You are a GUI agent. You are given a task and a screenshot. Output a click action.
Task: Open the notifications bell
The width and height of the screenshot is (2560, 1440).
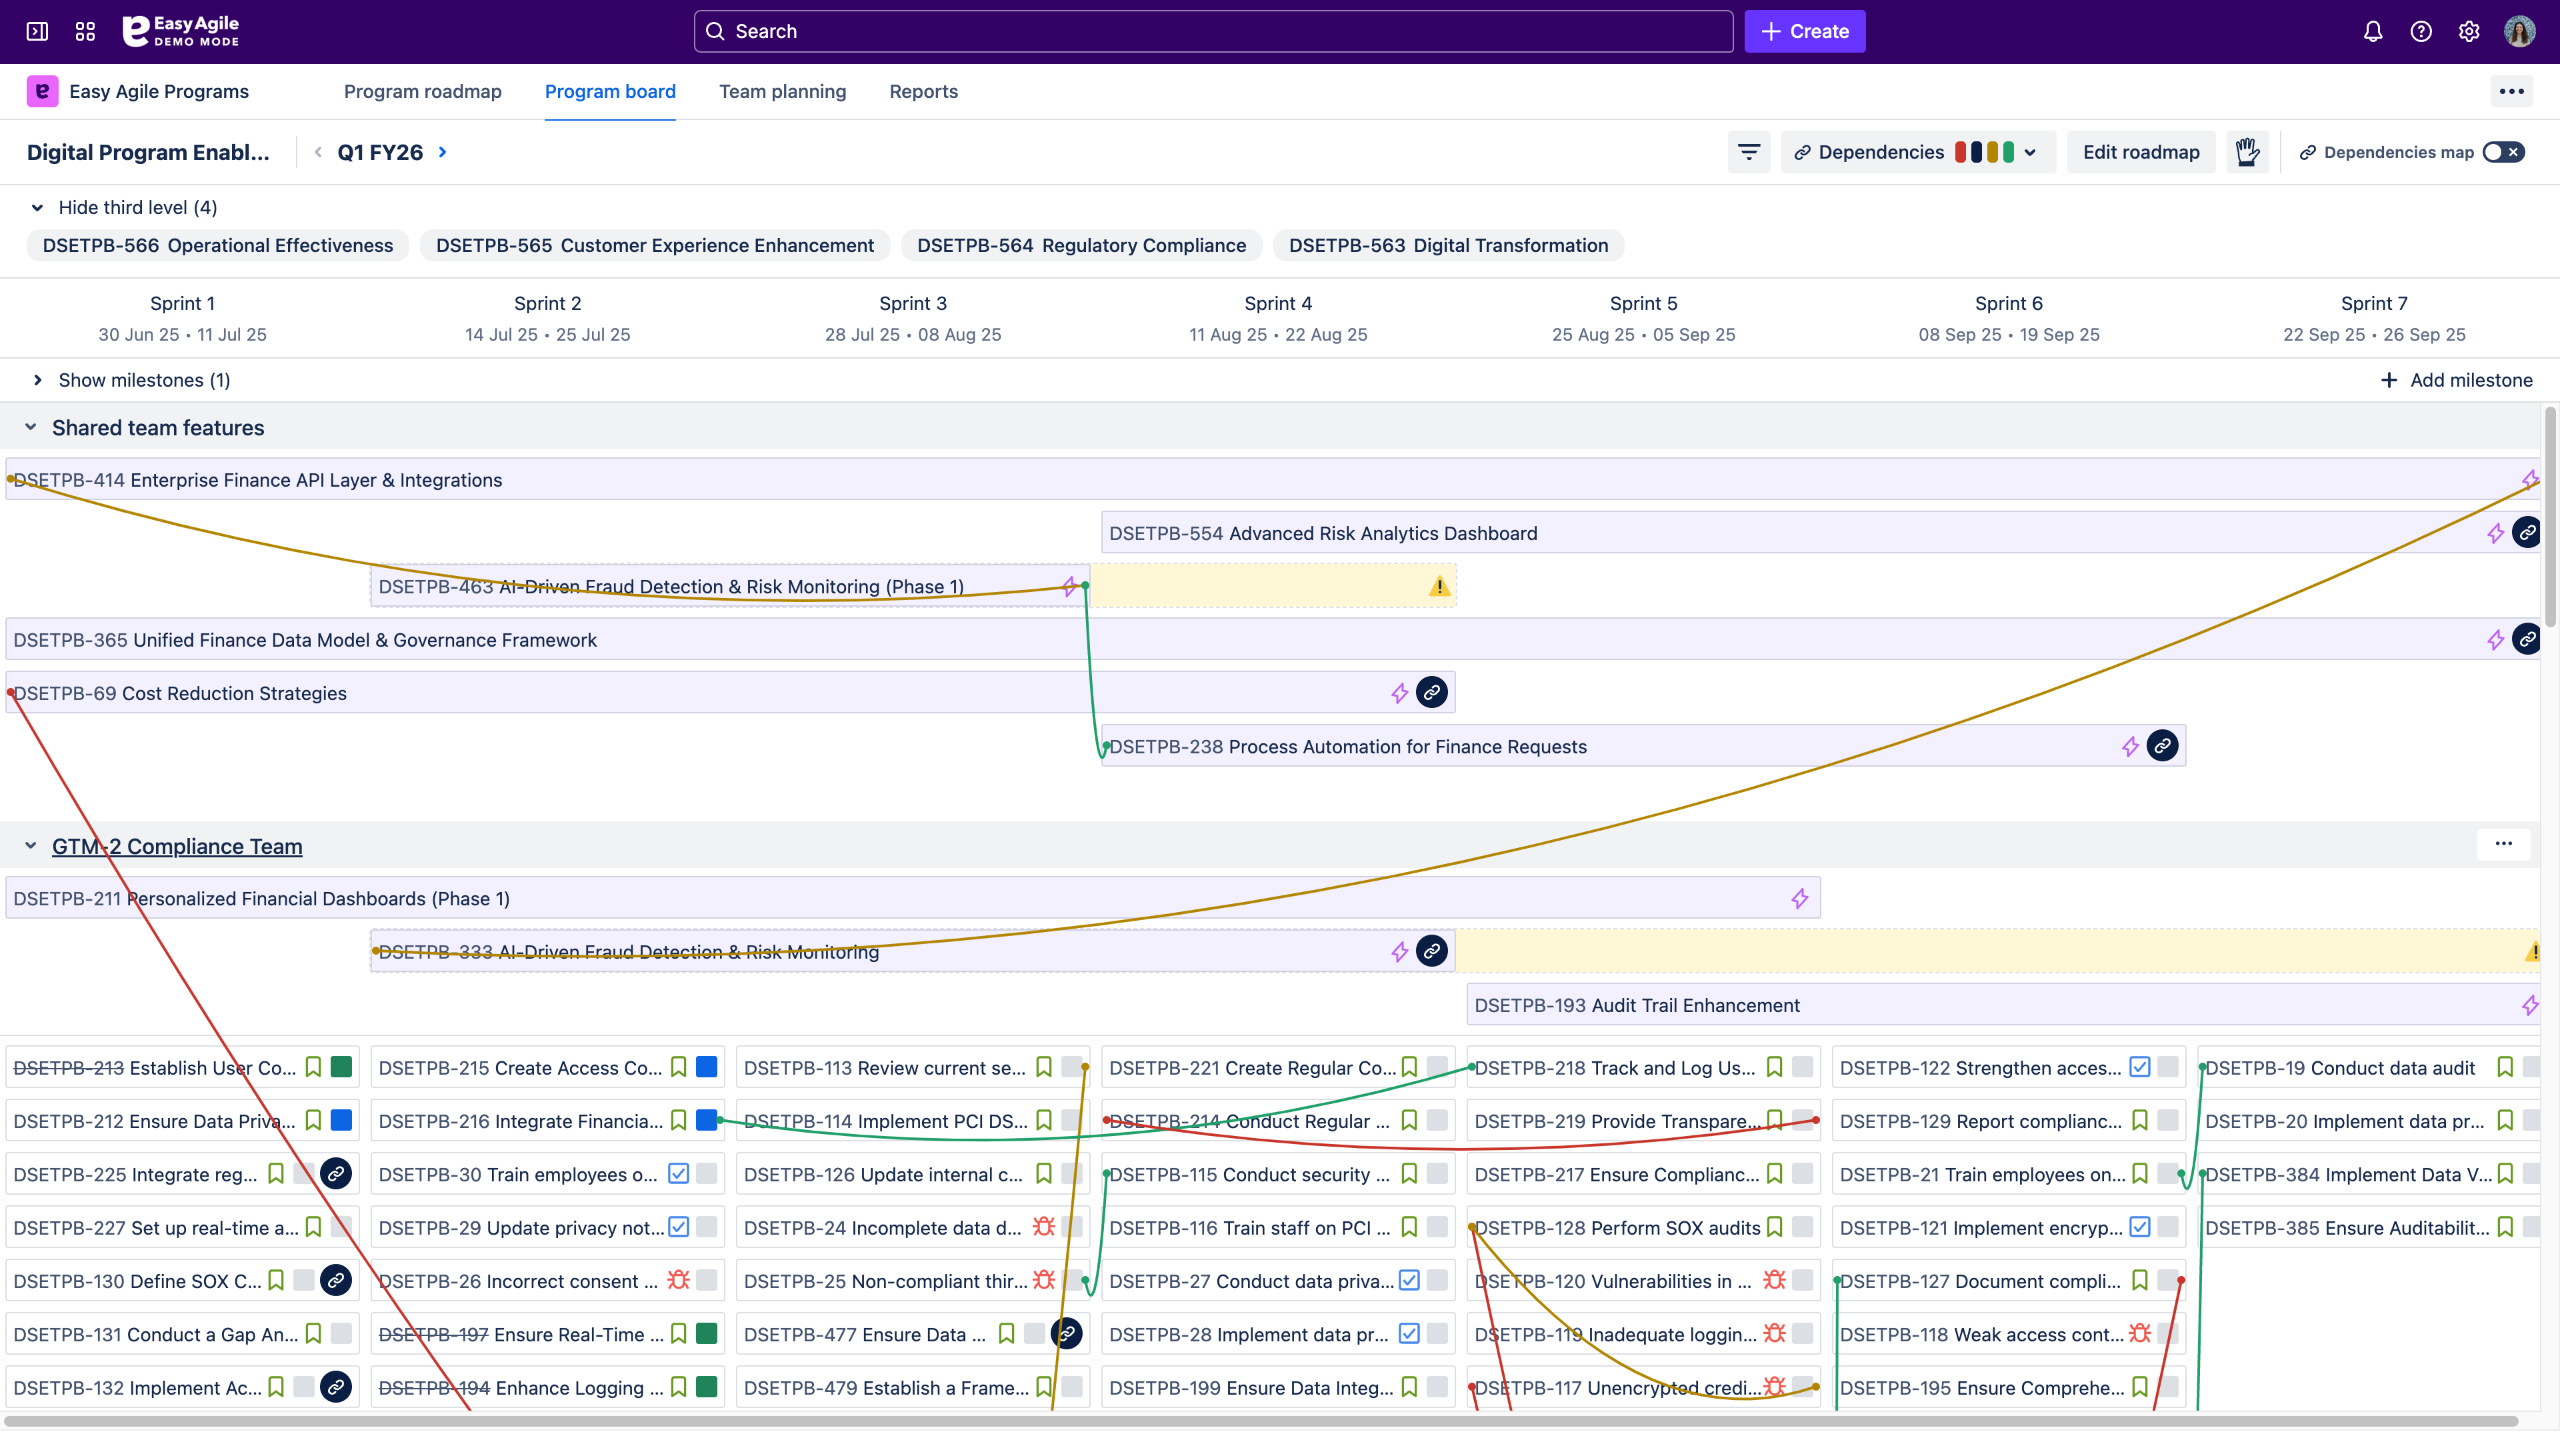[x=2372, y=31]
